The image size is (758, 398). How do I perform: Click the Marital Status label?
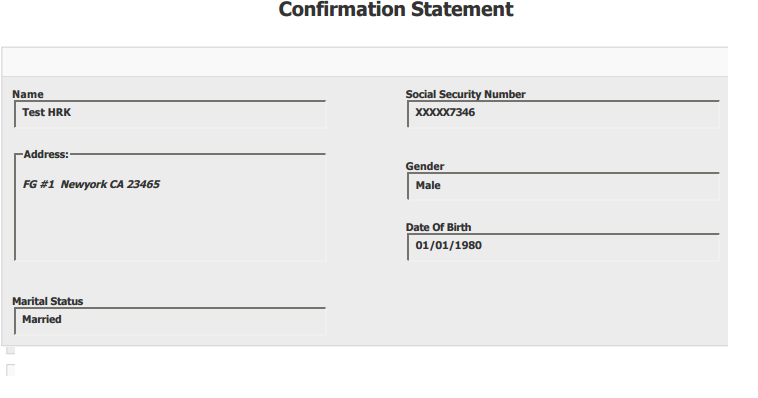pos(47,301)
